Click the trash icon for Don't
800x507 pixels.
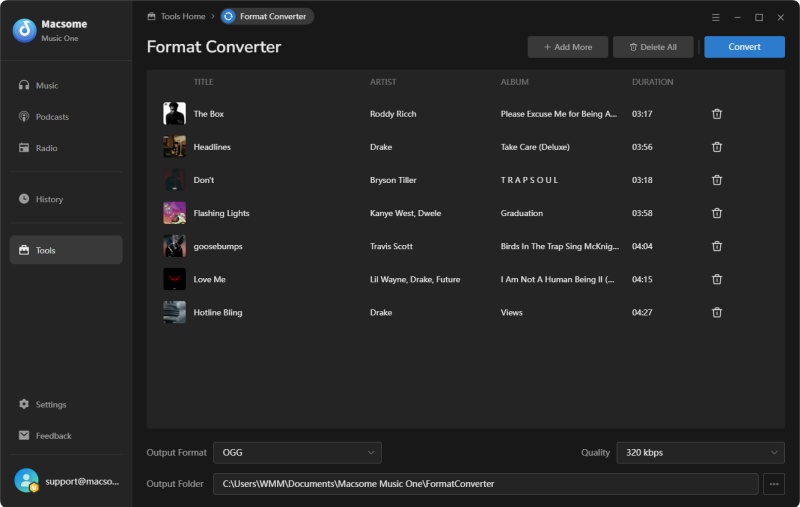(717, 180)
